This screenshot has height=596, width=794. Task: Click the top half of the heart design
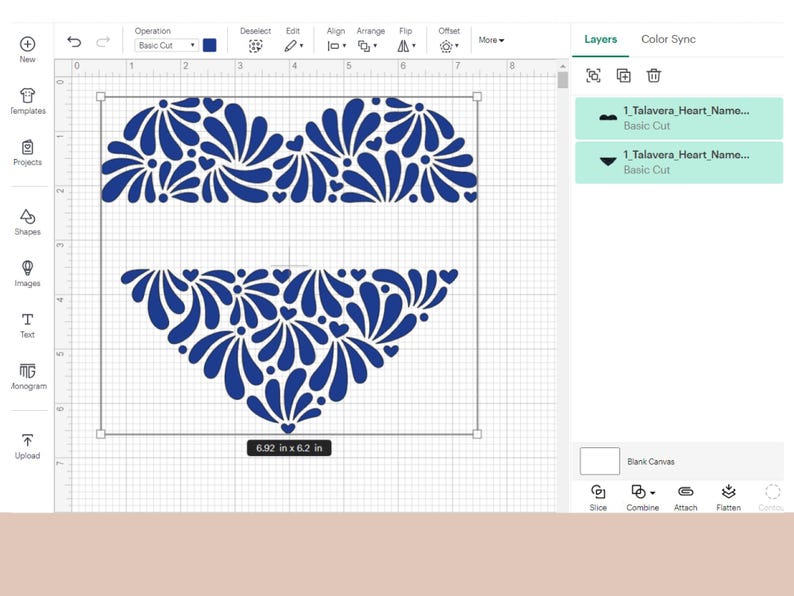(289, 150)
